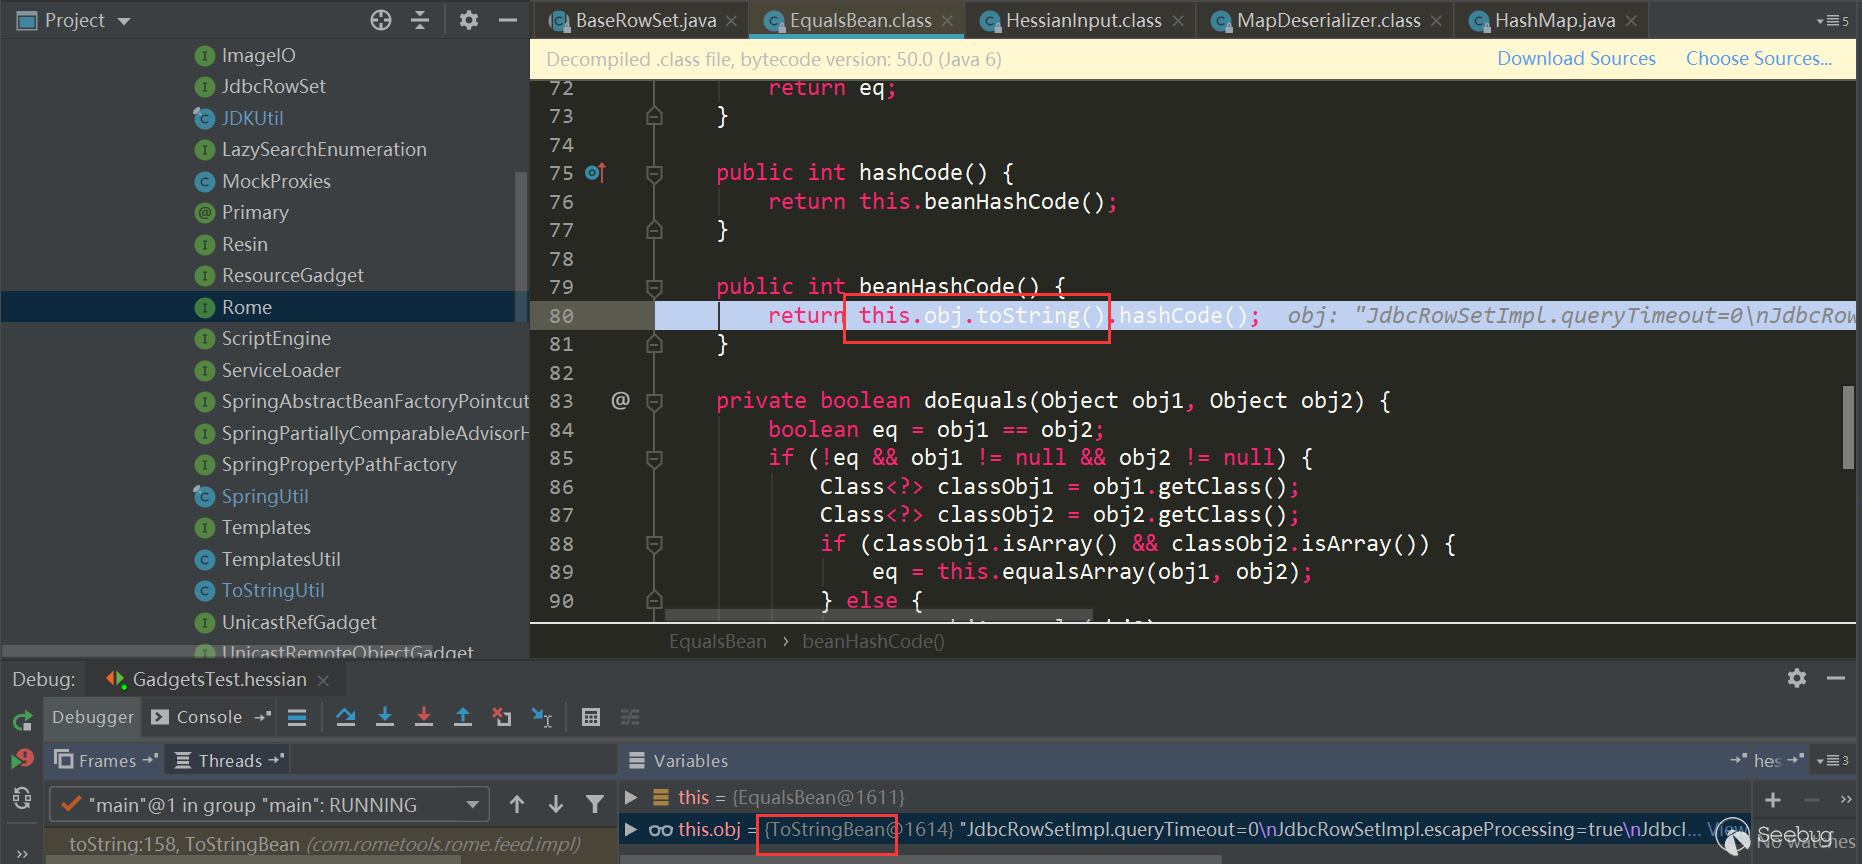Click the Download Sources link
Screen dimensions: 1862x864
click(x=1576, y=59)
